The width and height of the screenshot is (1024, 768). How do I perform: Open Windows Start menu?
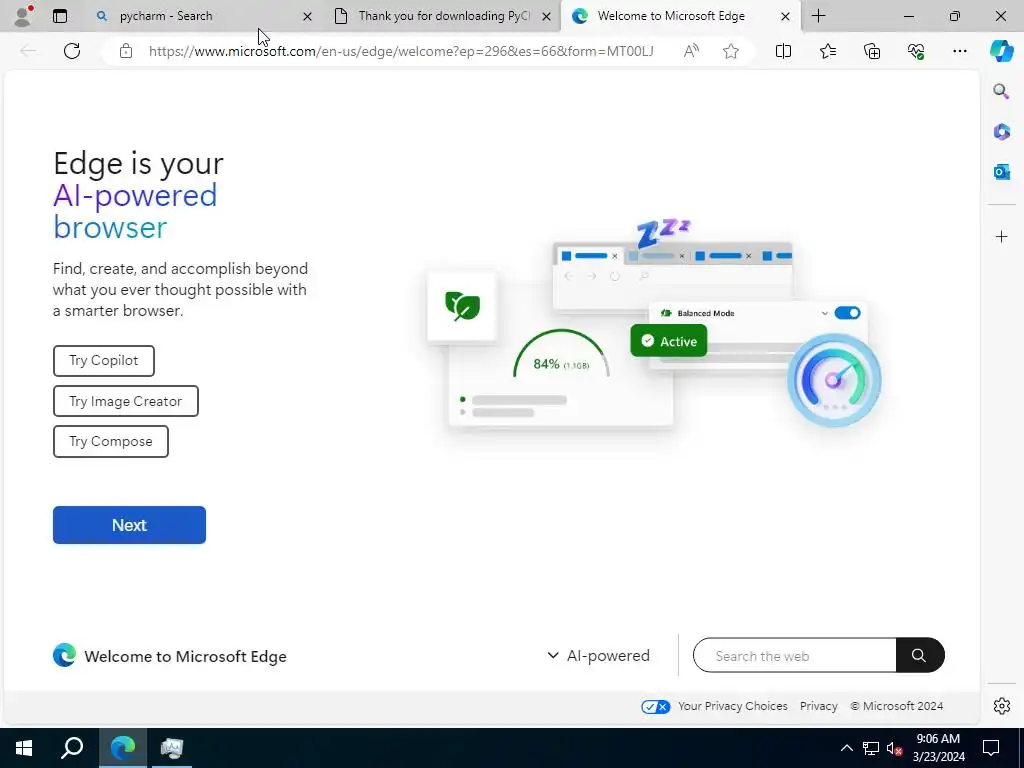[x=24, y=748]
